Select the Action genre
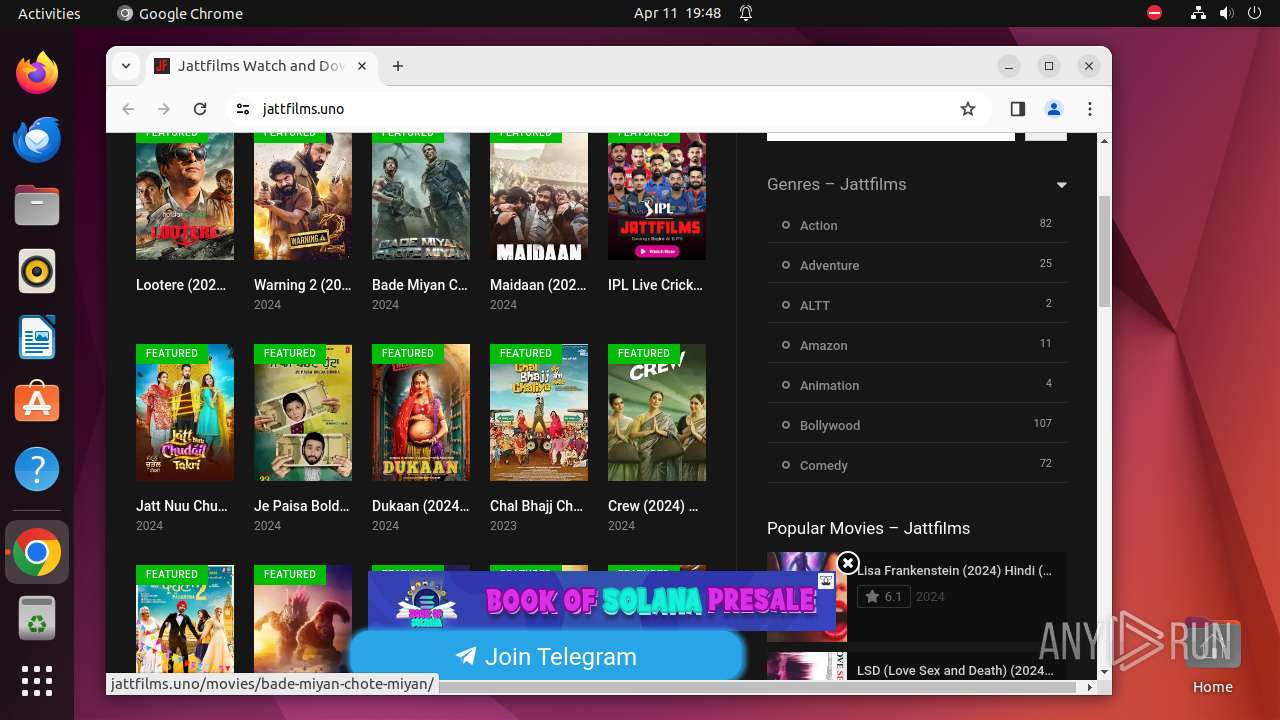 click(818, 226)
